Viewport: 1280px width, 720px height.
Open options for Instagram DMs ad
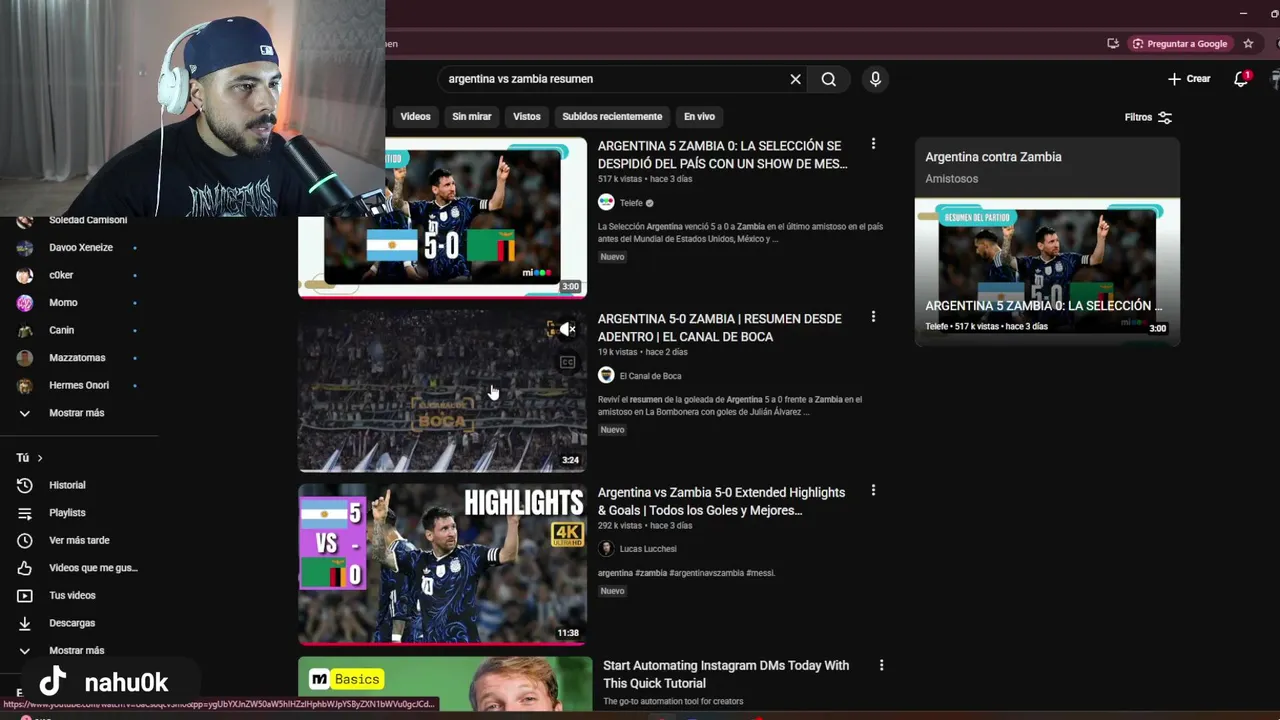click(881, 664)
